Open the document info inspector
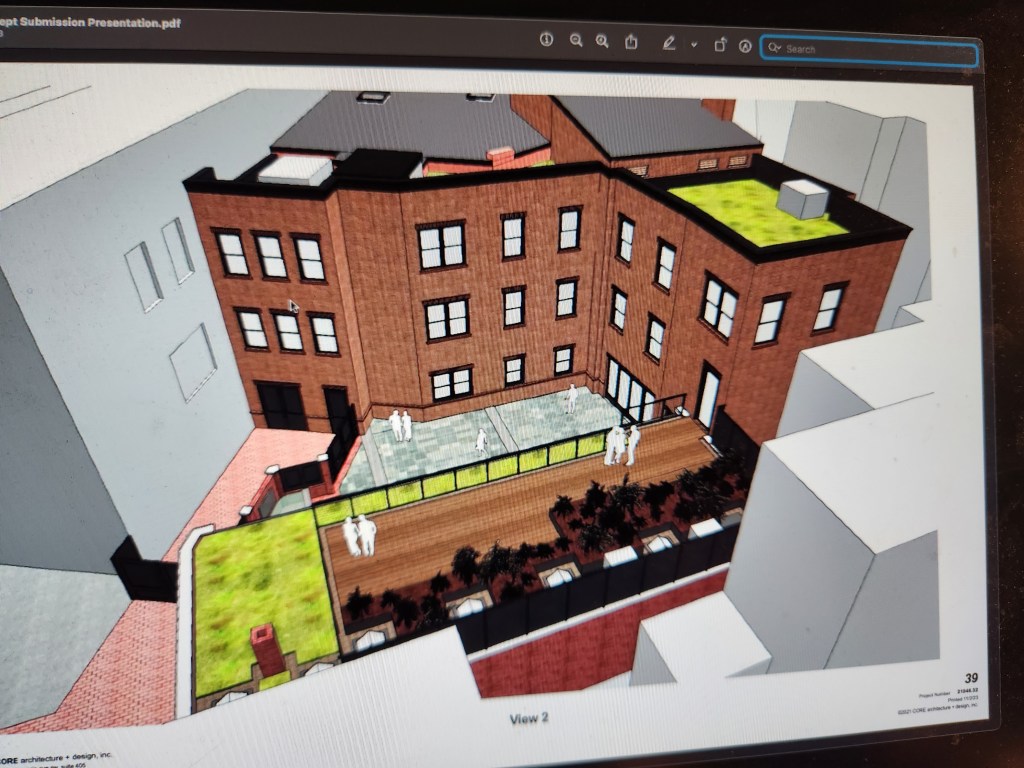1024x768 pixels. [x=546, y=39]
